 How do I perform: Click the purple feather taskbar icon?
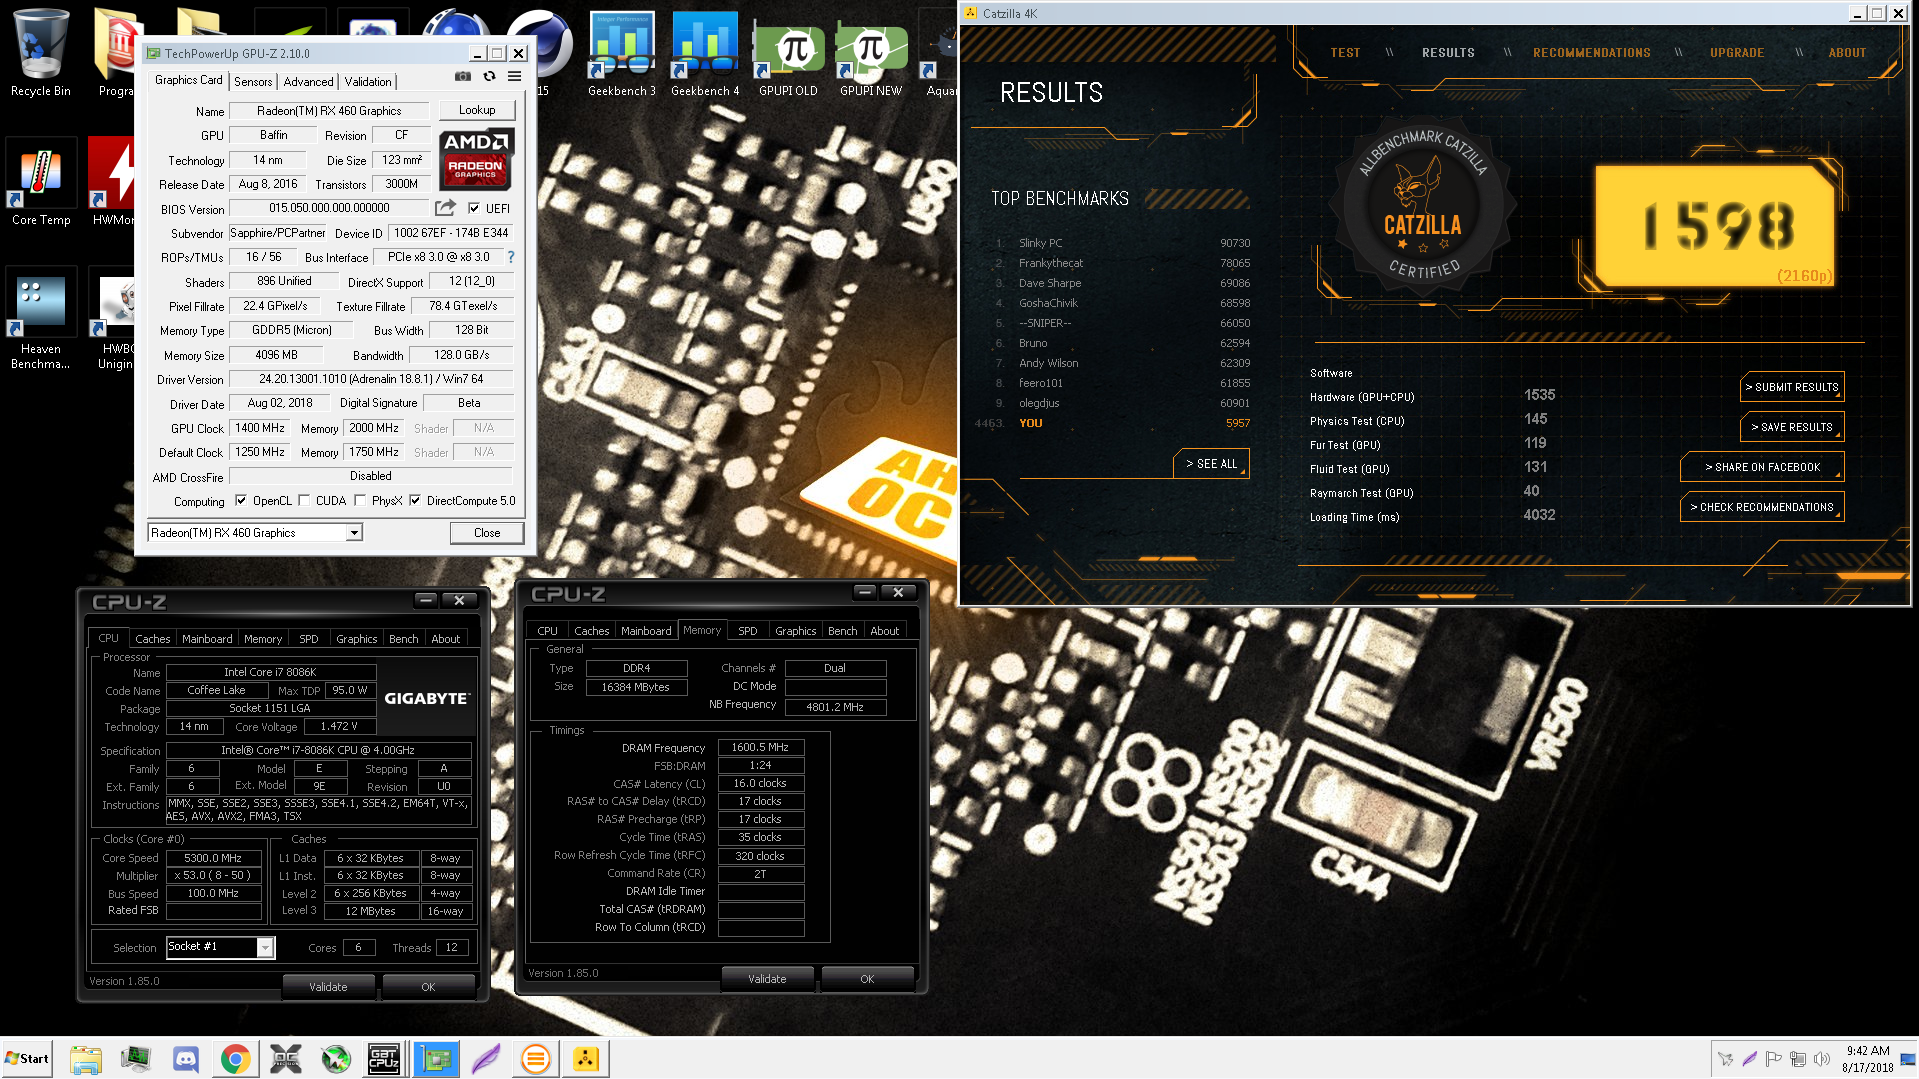(485, 1059)
